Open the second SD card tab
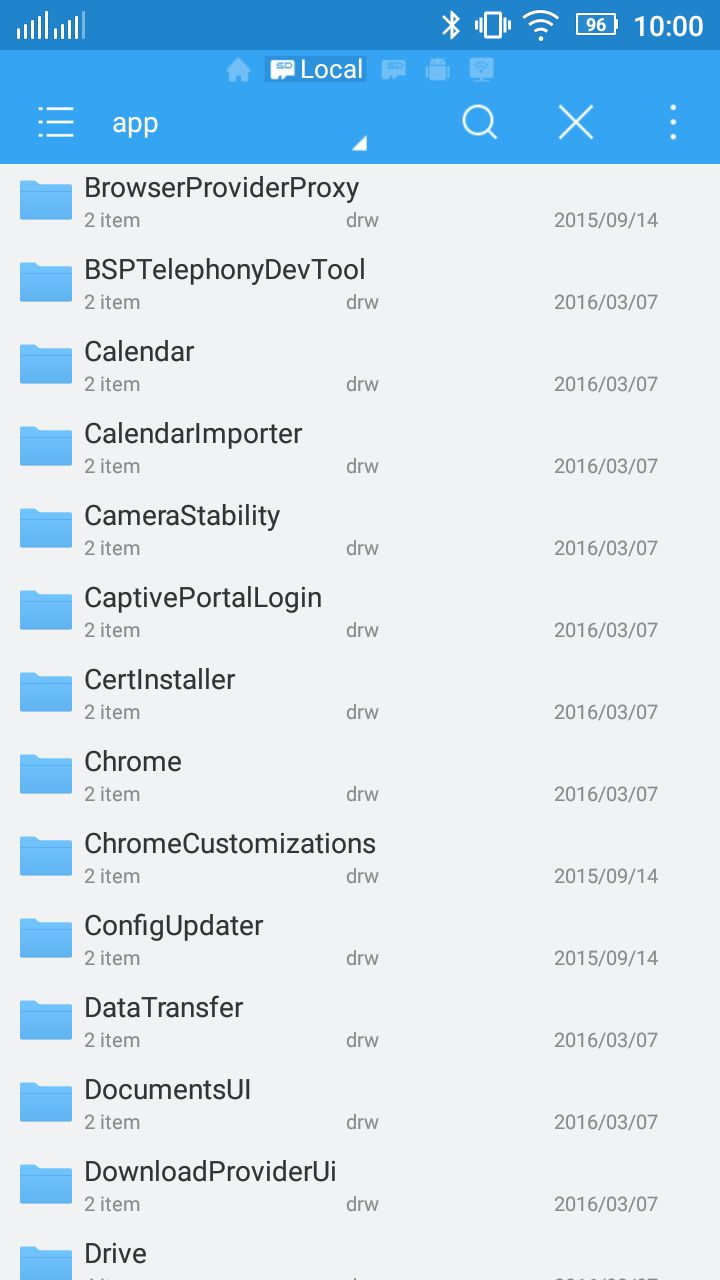 coord(394,70)
